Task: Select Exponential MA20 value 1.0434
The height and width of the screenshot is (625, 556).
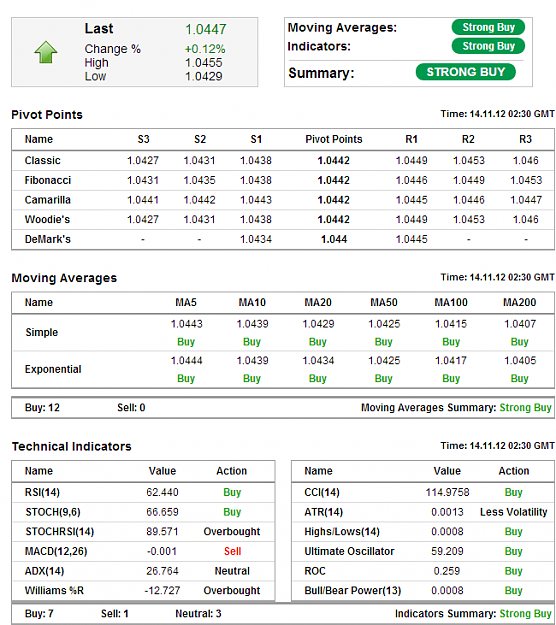Action: pyautogui.click(x=318, y=360)
